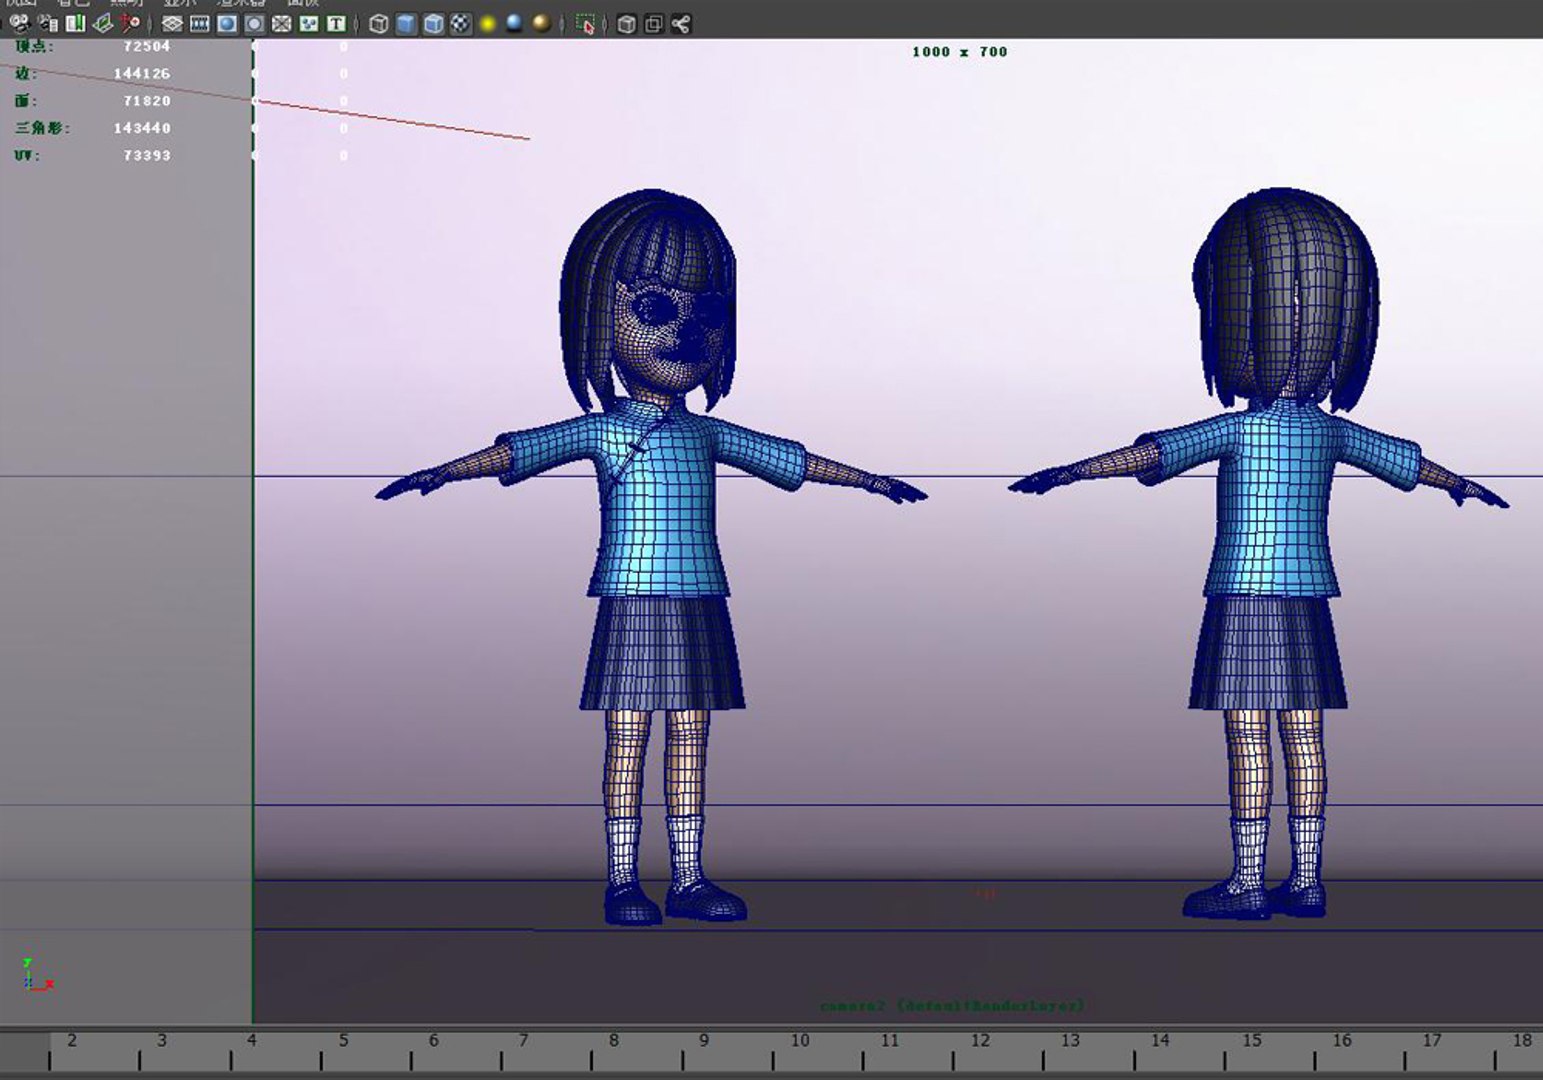Click the triangle count 143440
Image resolution: width=1543 pixels, height=1080 pixels.
142,128
